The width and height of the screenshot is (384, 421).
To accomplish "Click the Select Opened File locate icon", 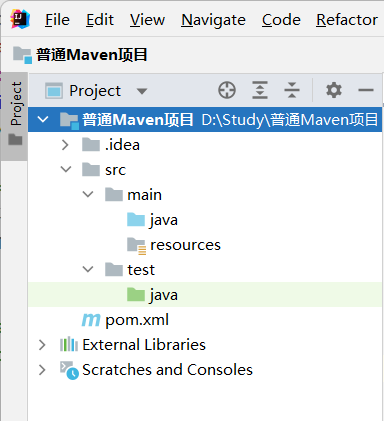I will tap(227, 90).
